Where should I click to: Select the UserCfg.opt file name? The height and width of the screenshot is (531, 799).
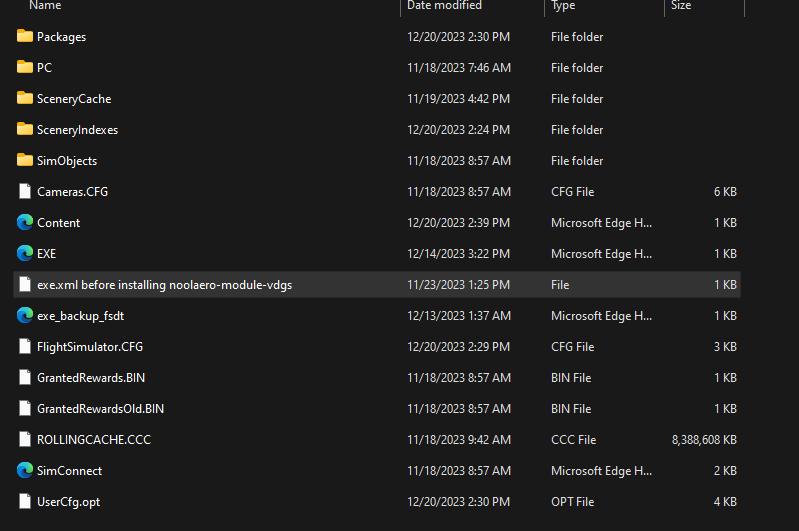pyautogui.click(x=68, y=502)
